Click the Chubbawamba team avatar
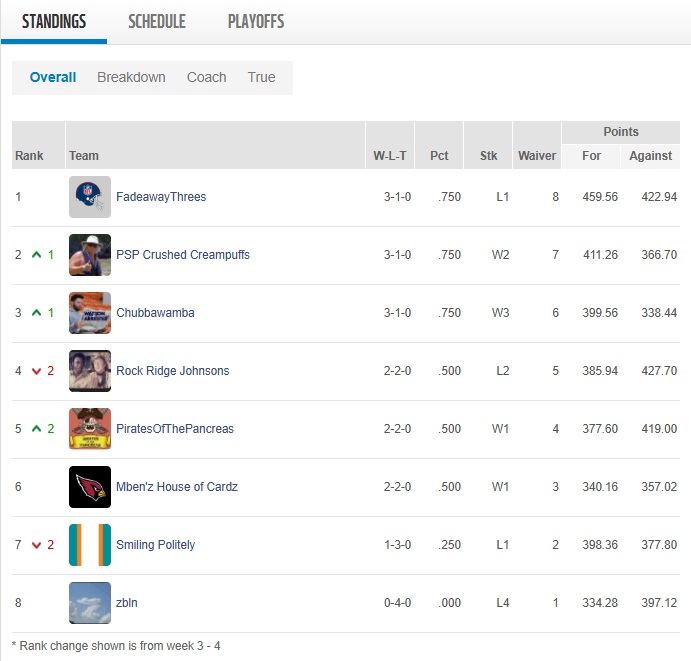Viewport: 691px width, 661px height. click(90, 313)
